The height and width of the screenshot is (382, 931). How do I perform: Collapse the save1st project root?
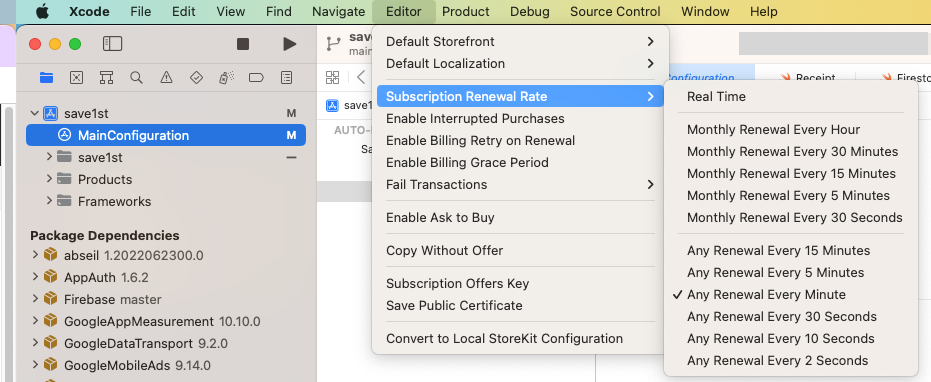(35, 113)
